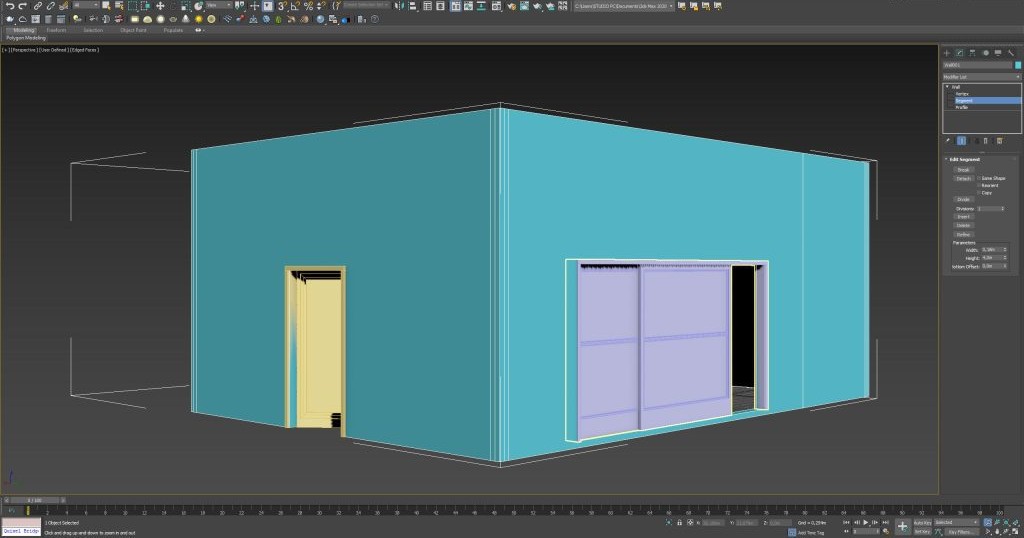
Task: Switch to the Populate ribbon tab
Action: pos(173,30)
